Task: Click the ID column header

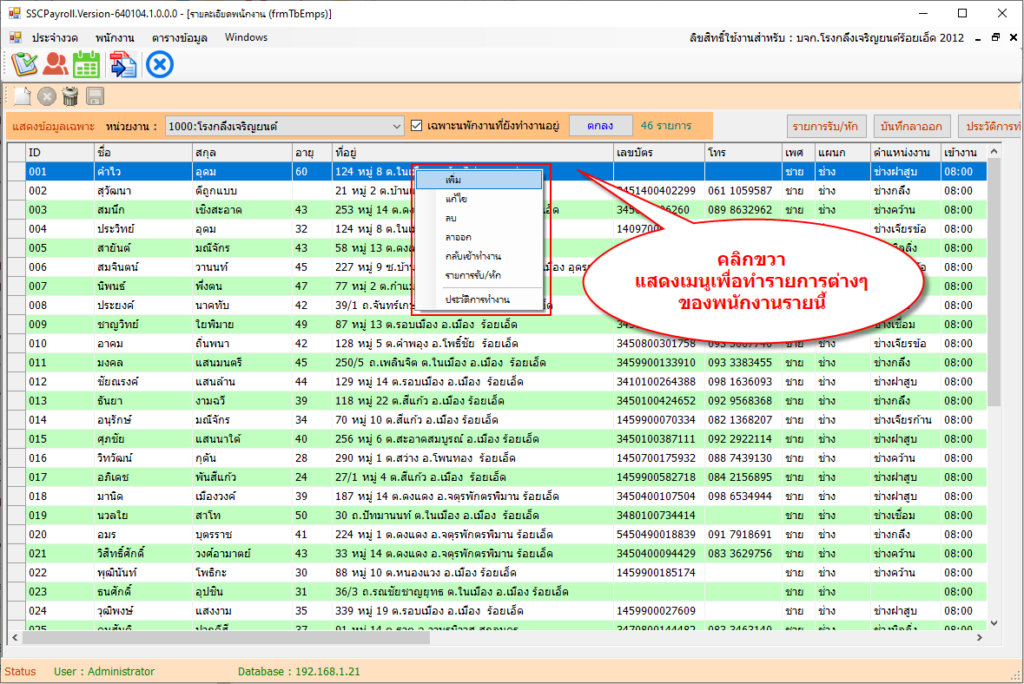Action: pos(60,152)
